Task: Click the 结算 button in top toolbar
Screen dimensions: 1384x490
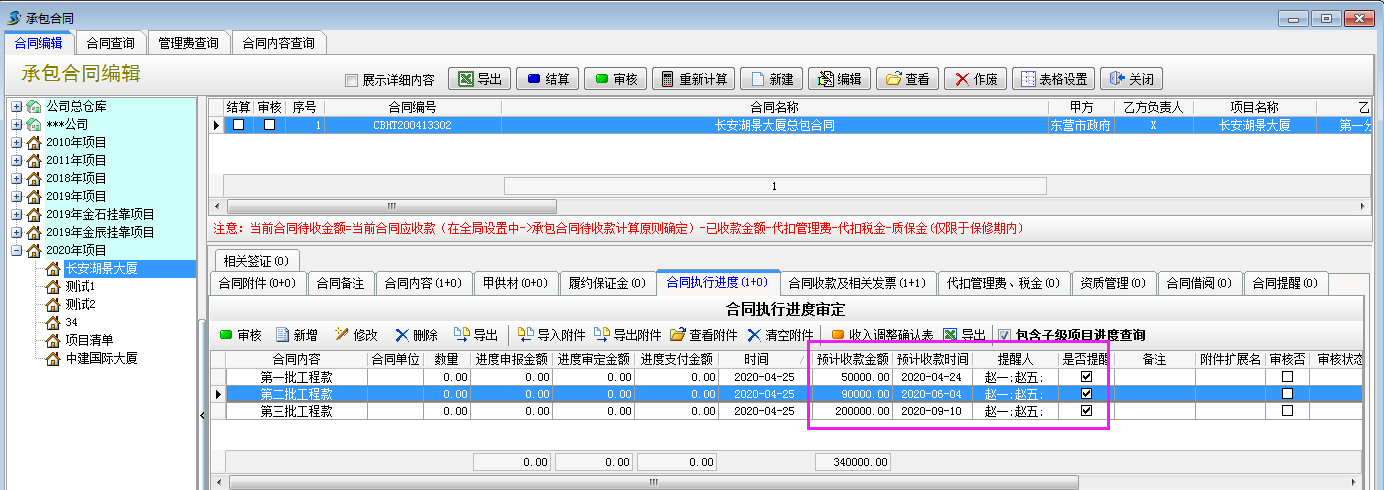Action: point(548,80)
